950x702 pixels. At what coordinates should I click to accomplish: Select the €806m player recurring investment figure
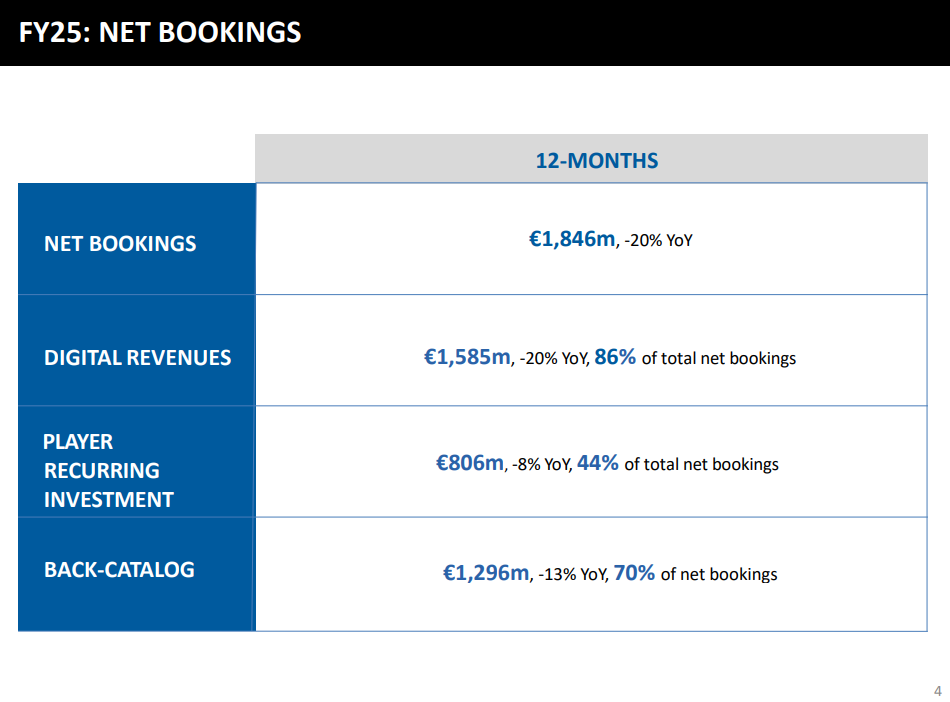[470, 463]
